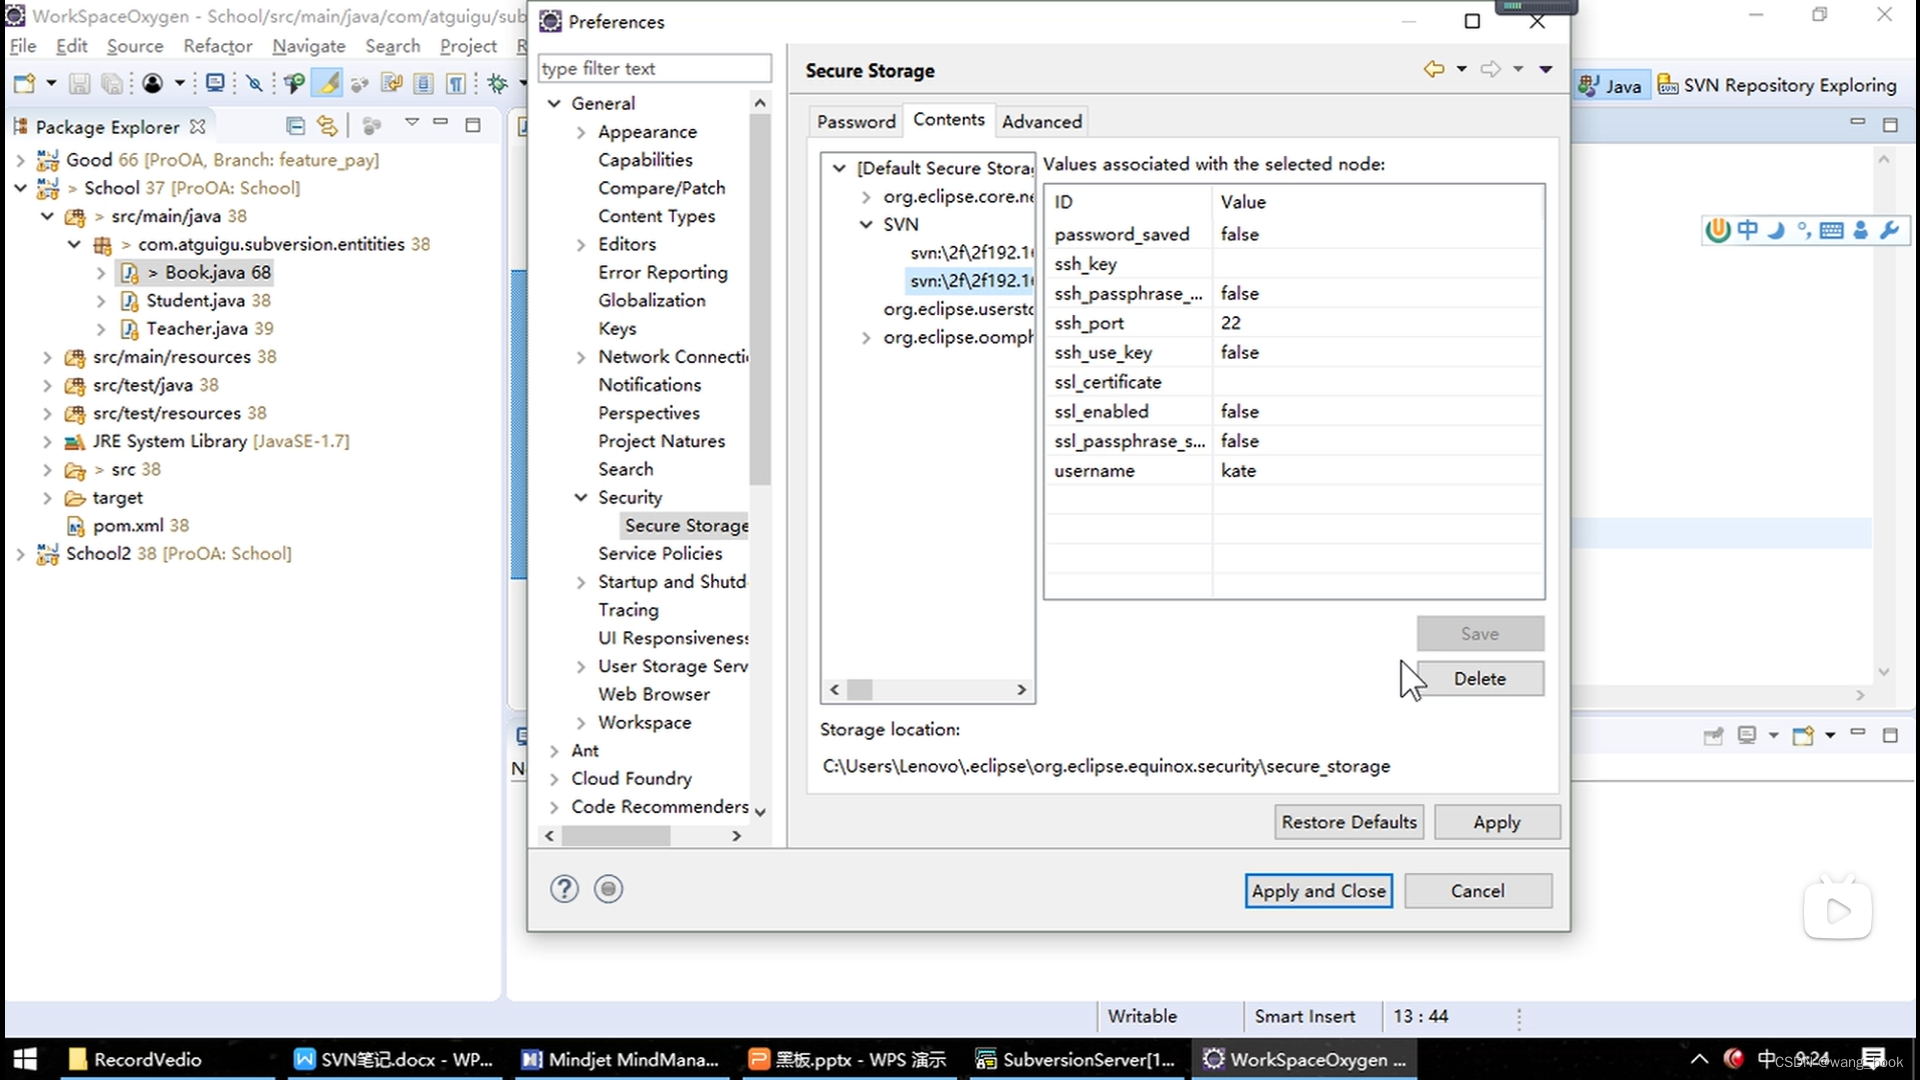Expand the Cloud Foundry category
This screenshot has height=1080, width=1920.
coord(554,779)
